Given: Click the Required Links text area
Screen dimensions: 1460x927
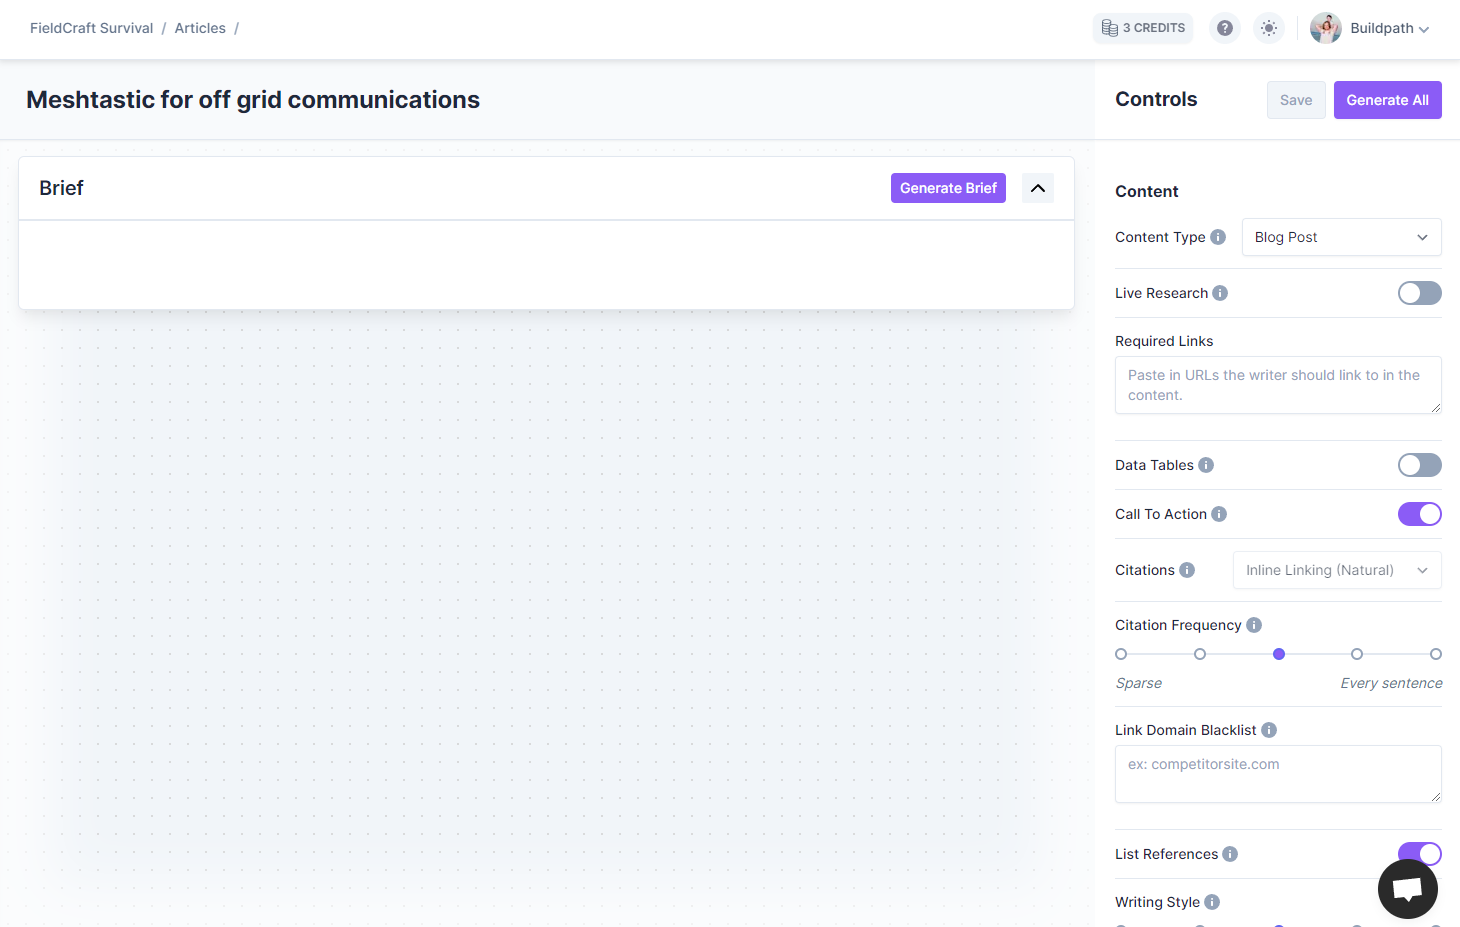Looking at the screenshot, I should point(1277,385).
